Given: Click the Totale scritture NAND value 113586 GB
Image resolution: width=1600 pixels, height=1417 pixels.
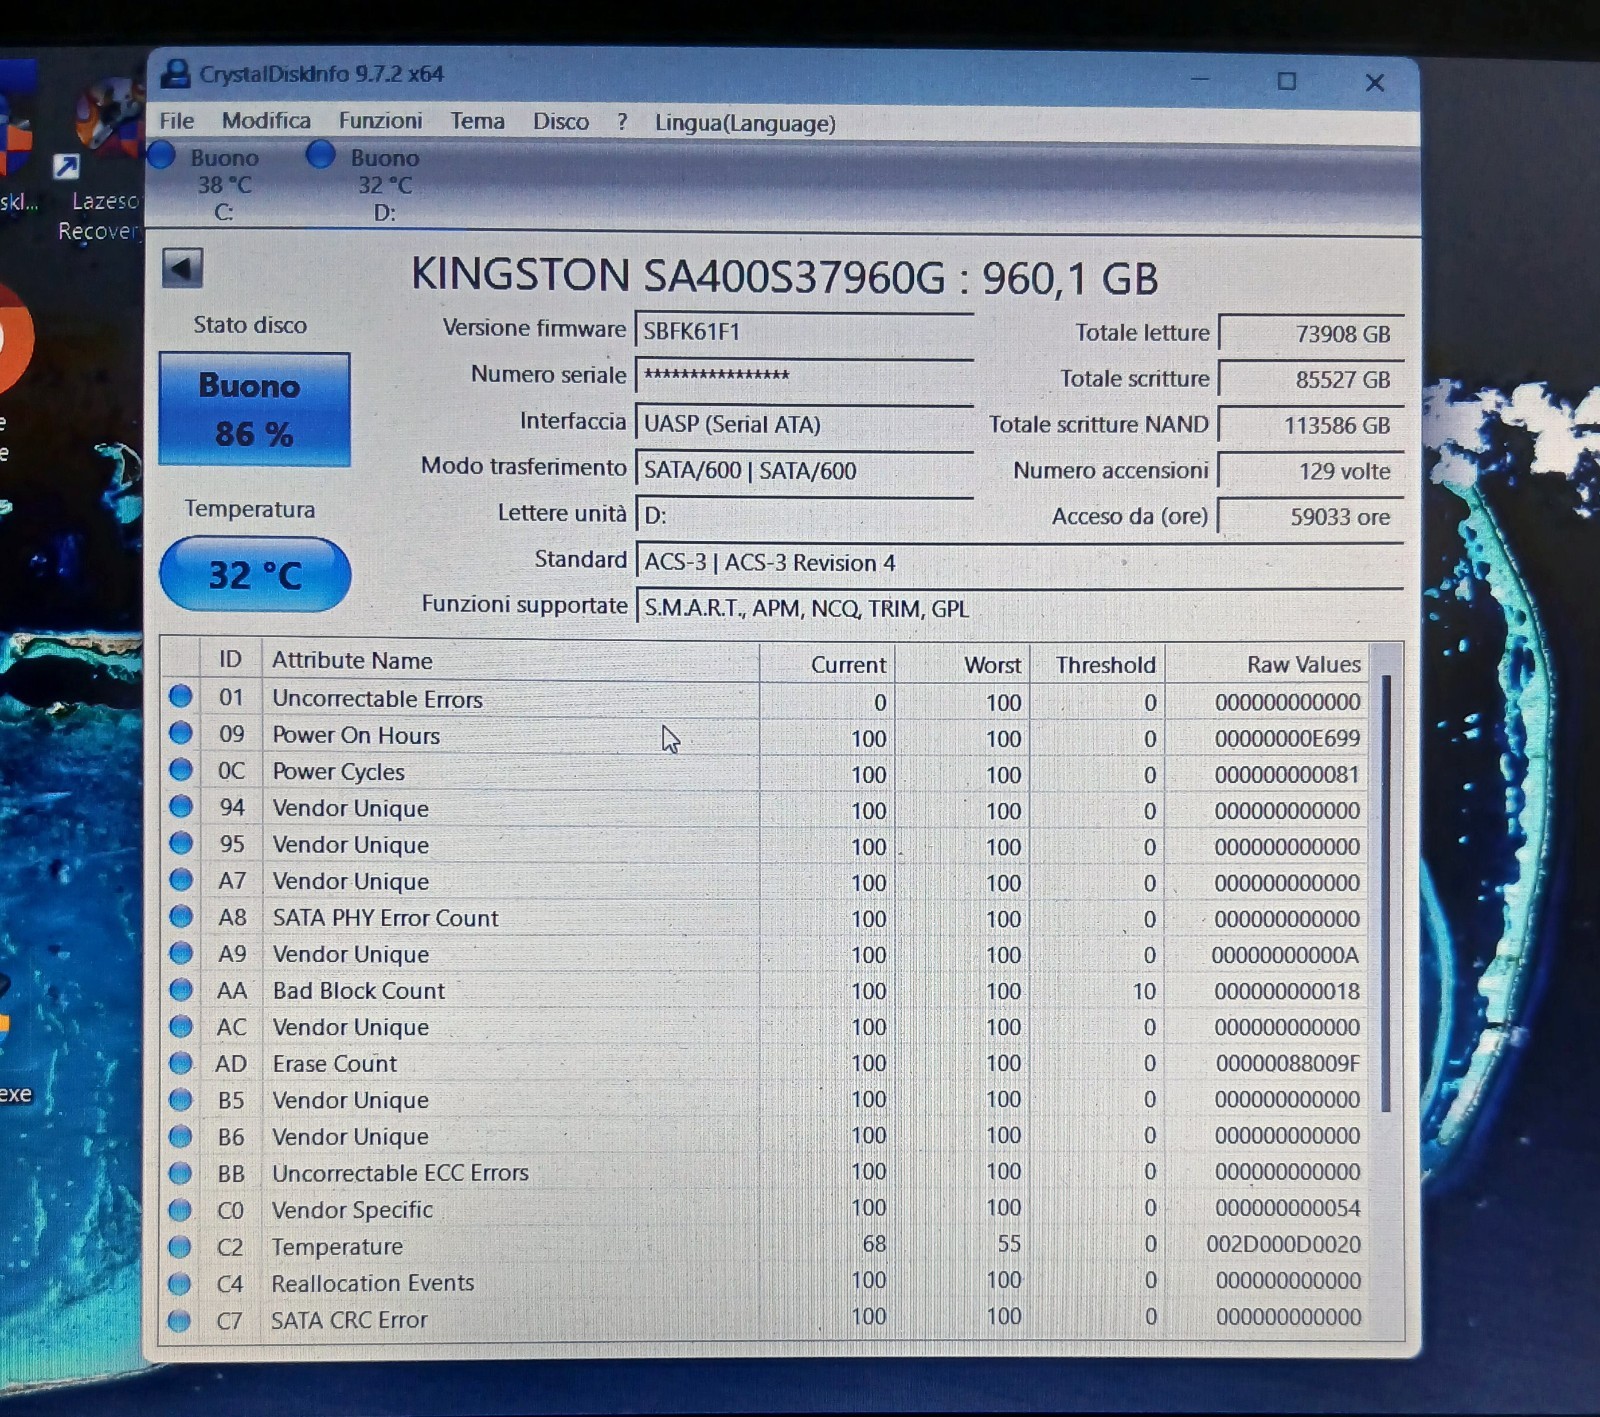Looking at the screenshot, I should click(1310, 425).
